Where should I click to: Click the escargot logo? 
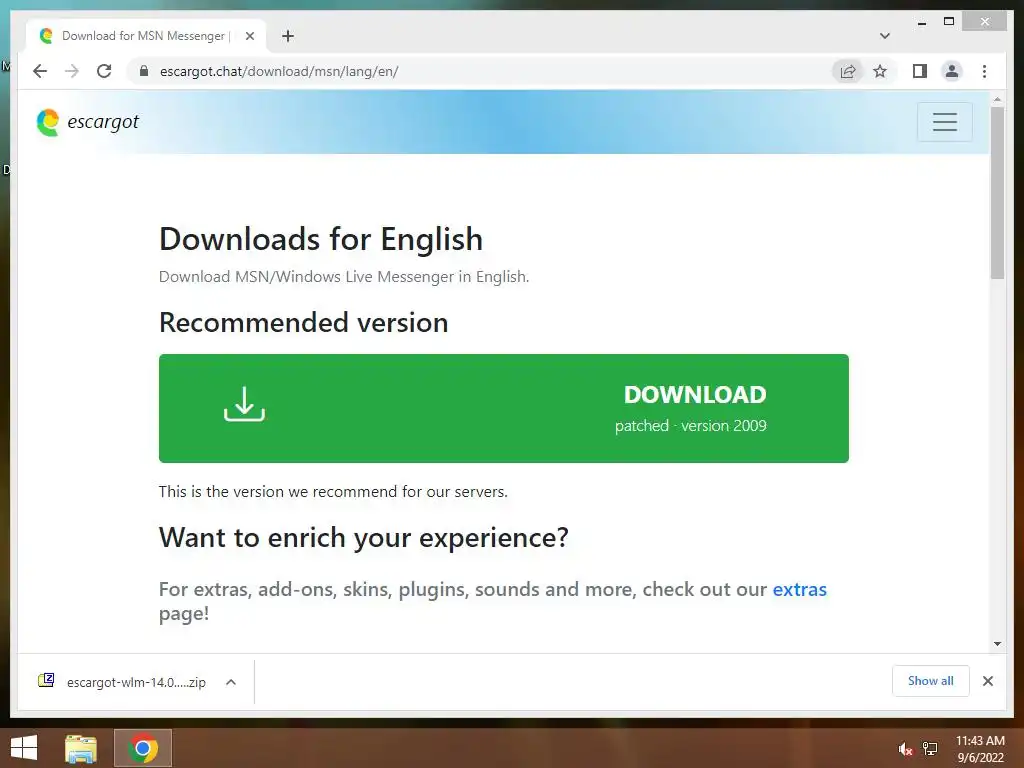[x=88, y=122]
